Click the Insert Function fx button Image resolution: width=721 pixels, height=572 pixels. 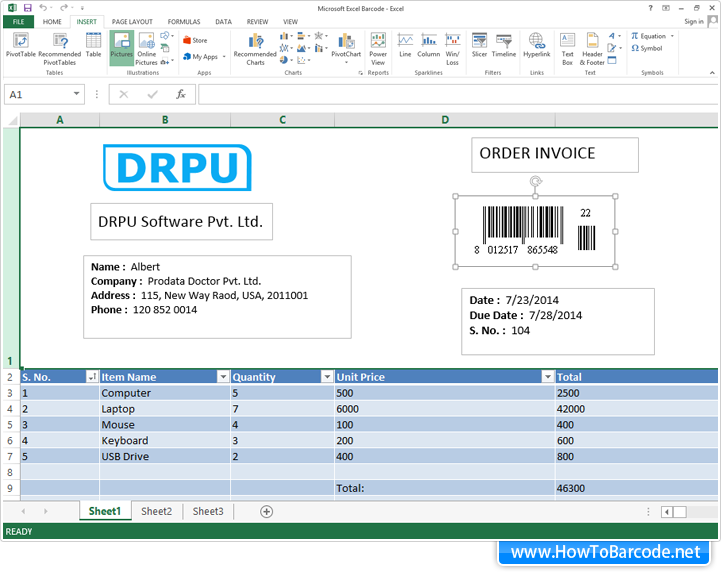point(181,94)
